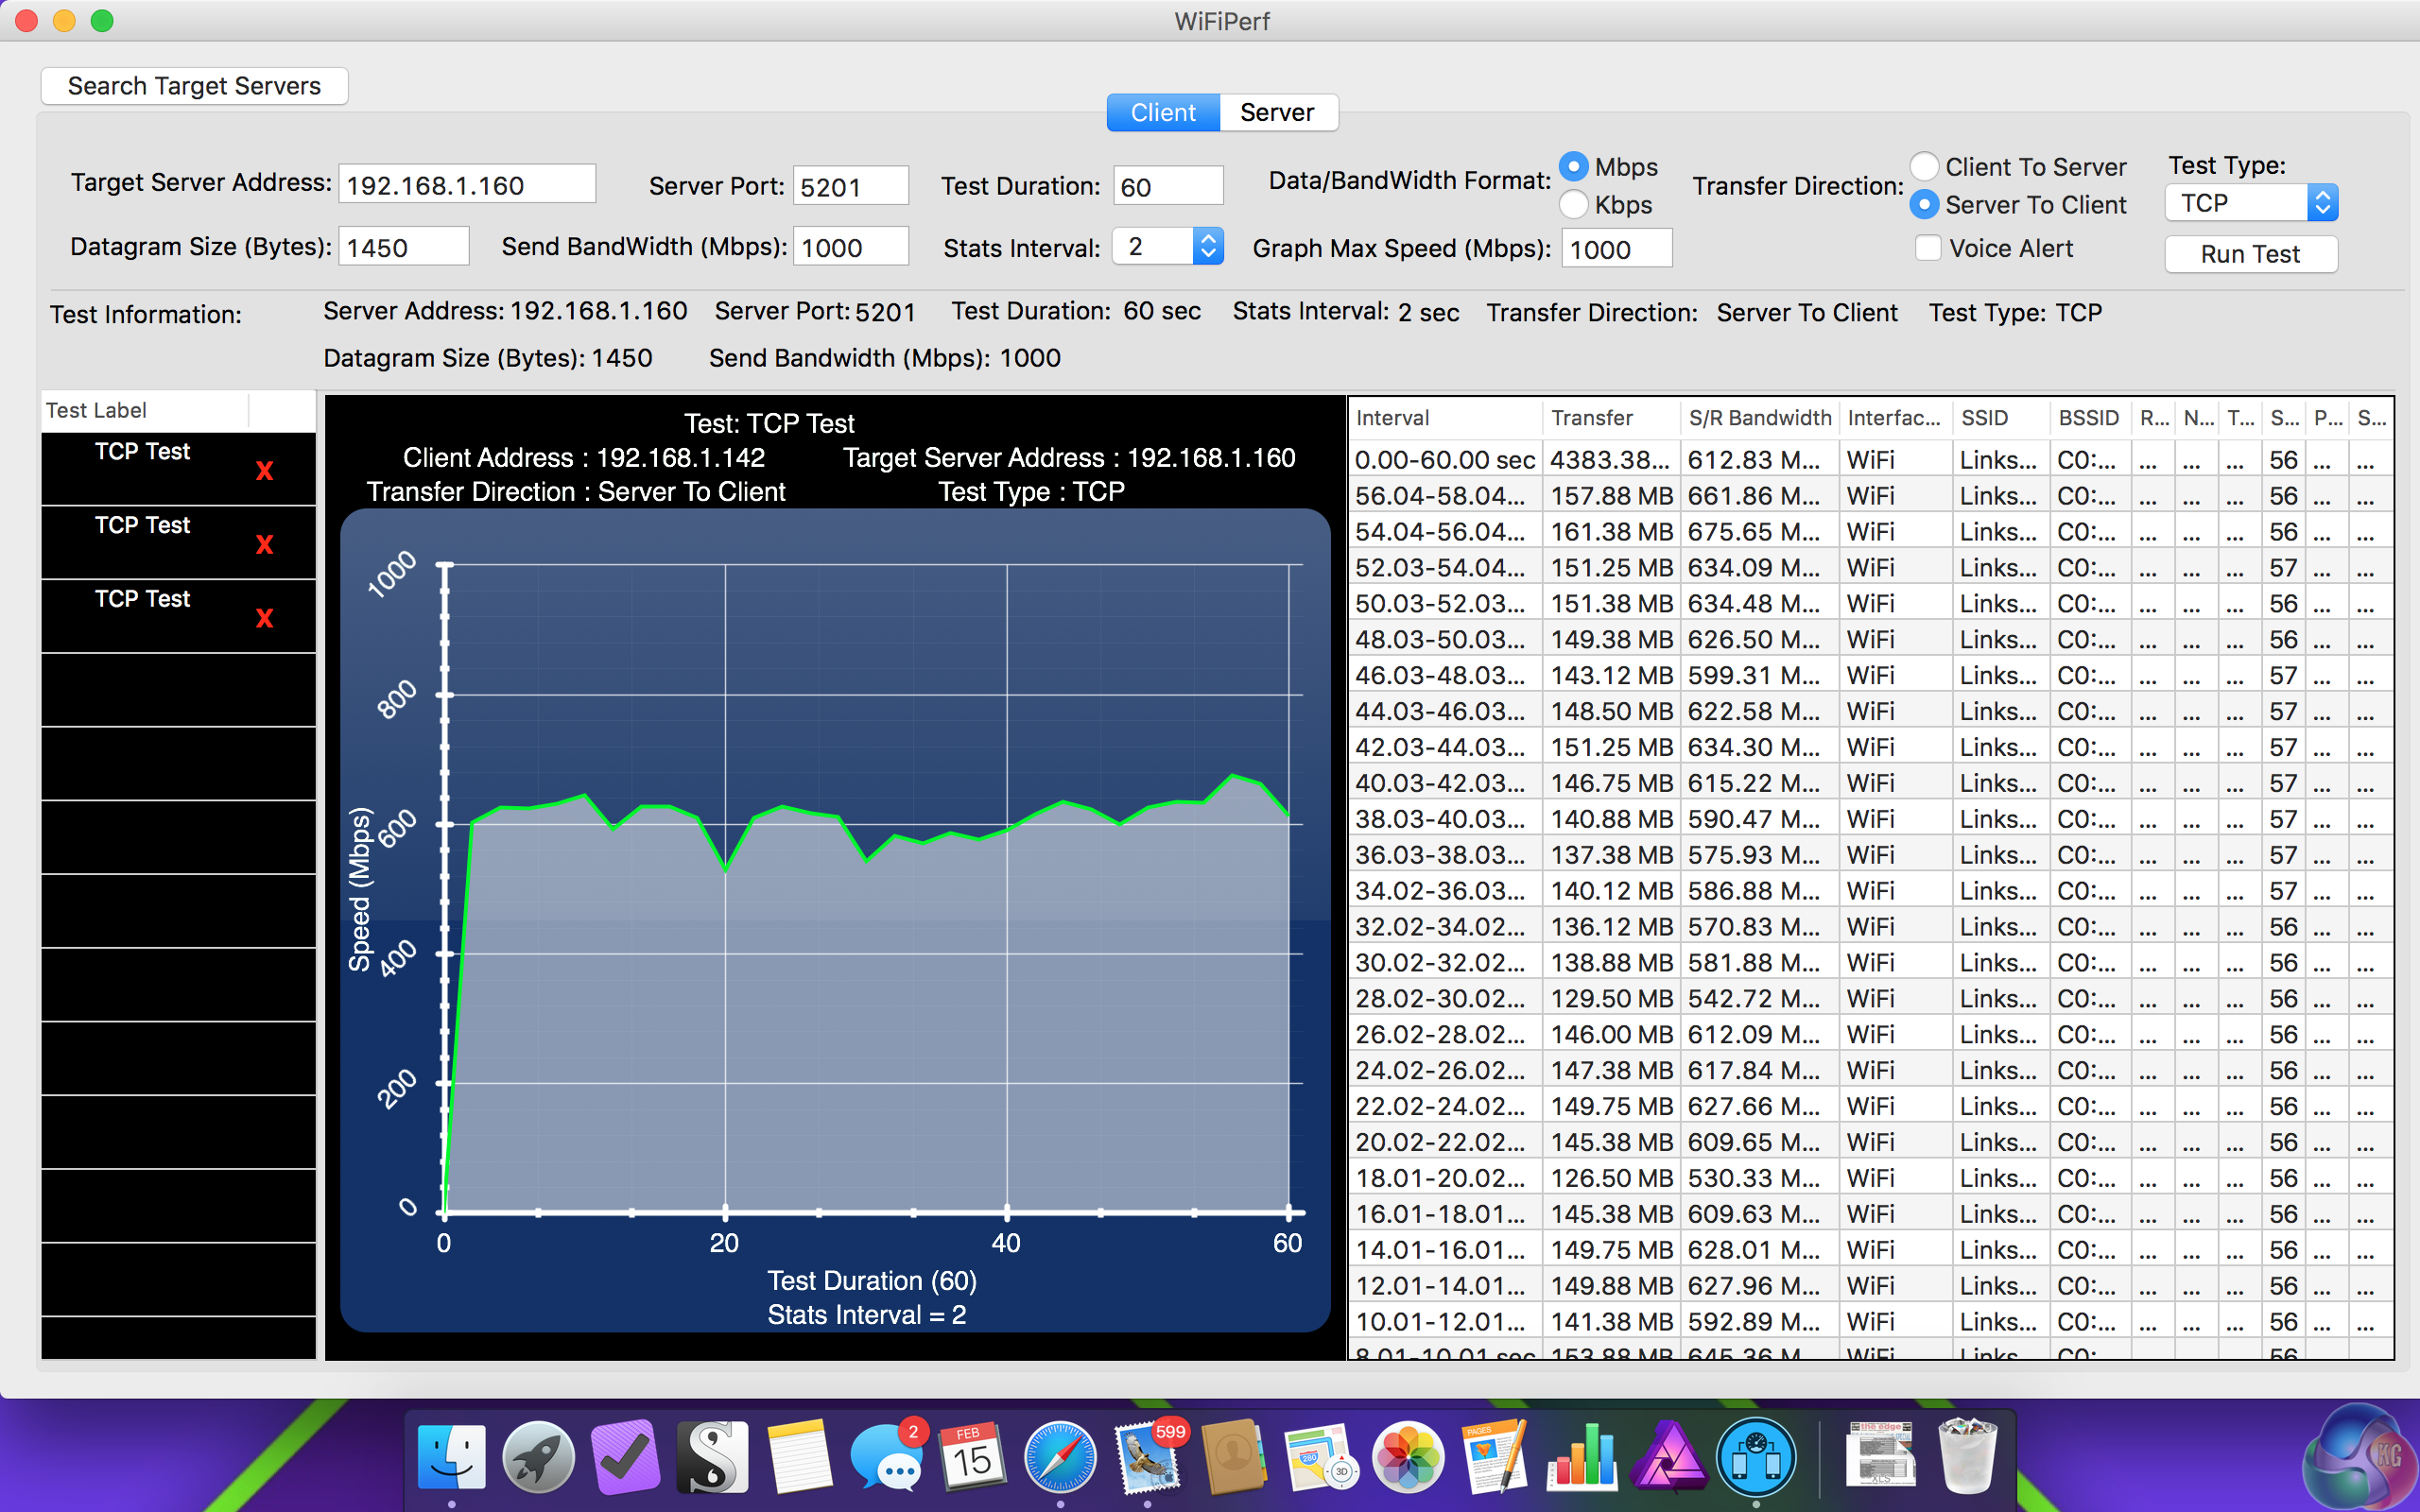Open Safari from the Dock
Screen dimensions: 2420x1512
click(x=1059, y=1458)
